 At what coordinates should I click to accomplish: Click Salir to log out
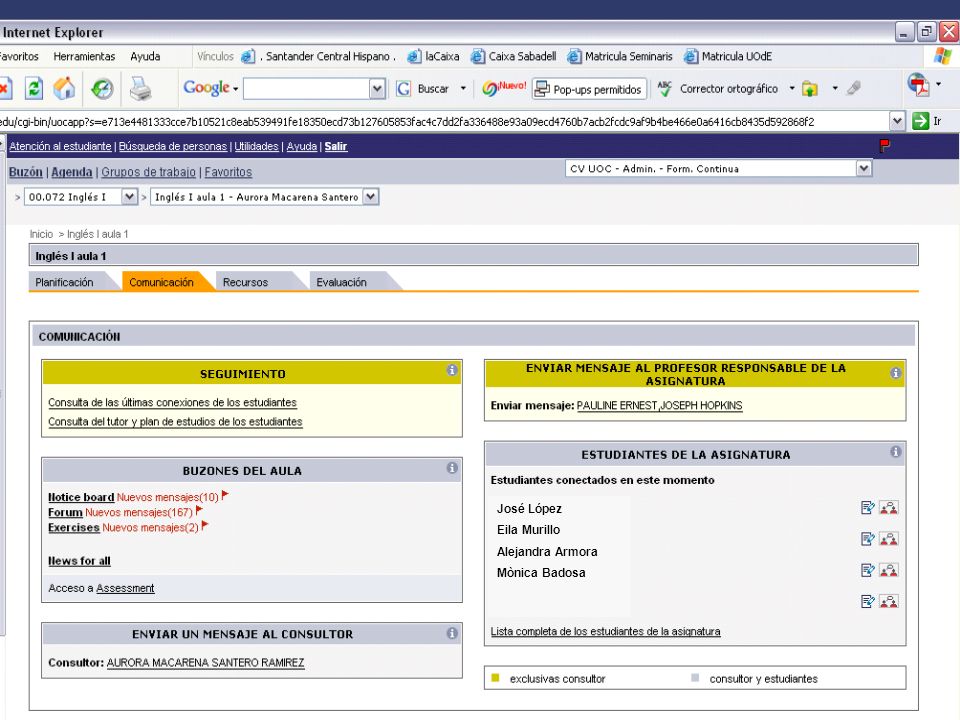[x=336, y=146]
